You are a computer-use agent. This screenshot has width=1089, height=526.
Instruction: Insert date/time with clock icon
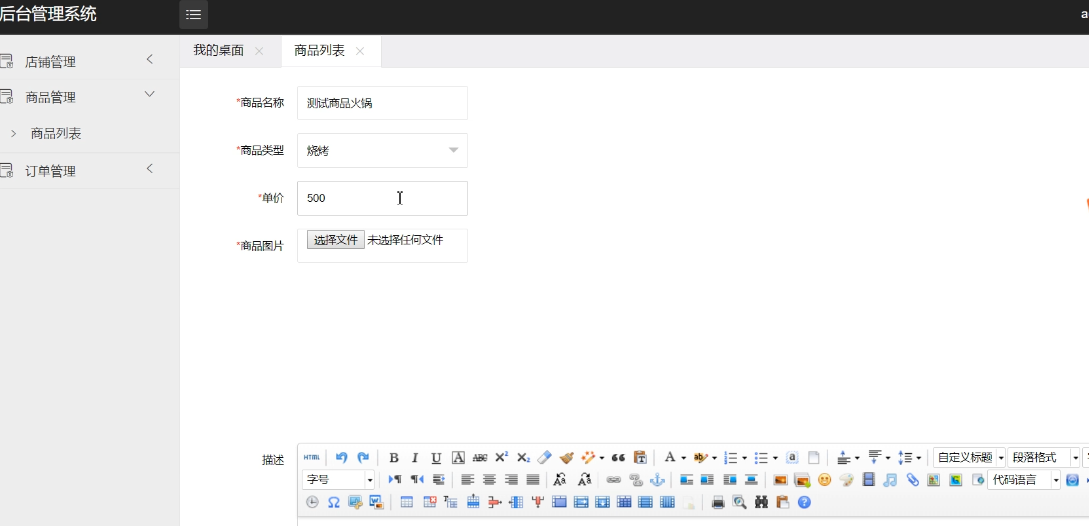click(x=312, y=502)
